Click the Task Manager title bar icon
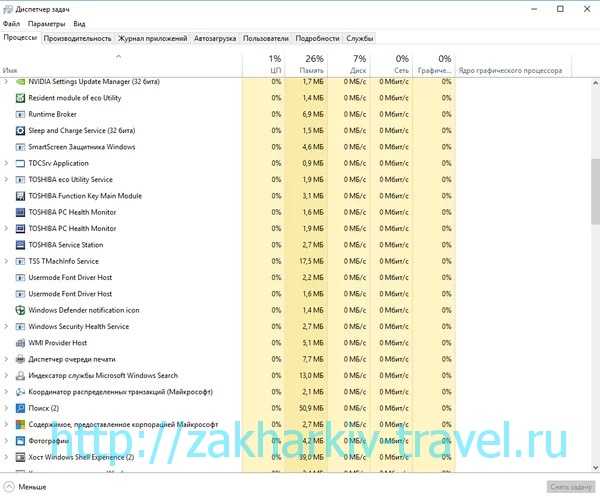The width and height of the screenshot is (600, 501). click(x=8, y=9)
